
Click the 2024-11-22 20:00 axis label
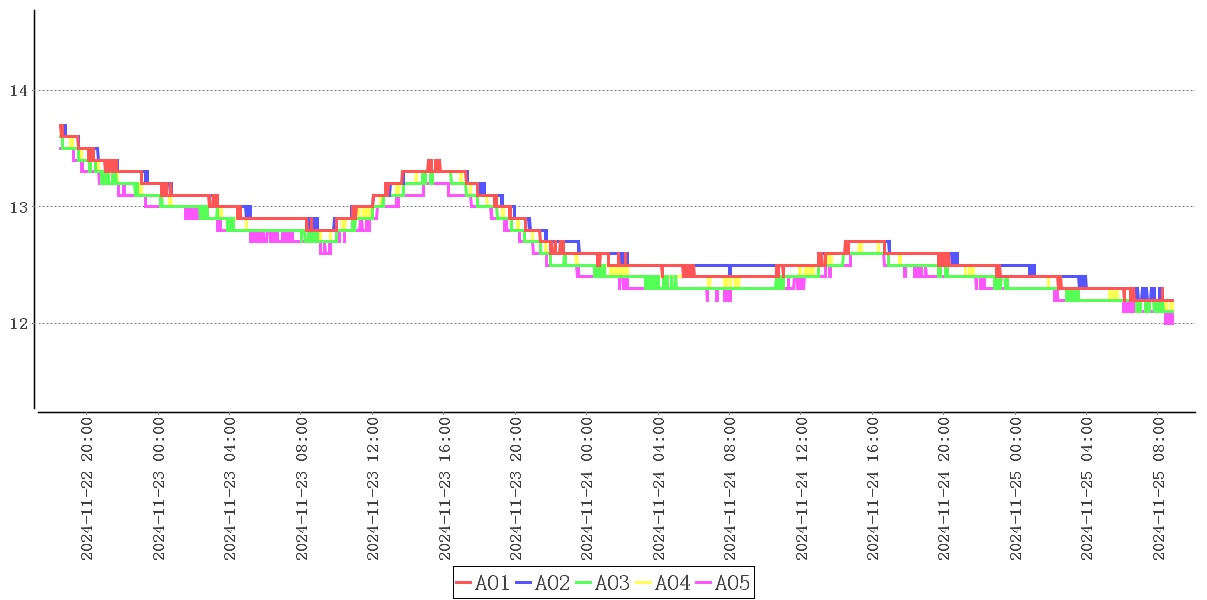point(87,489)
